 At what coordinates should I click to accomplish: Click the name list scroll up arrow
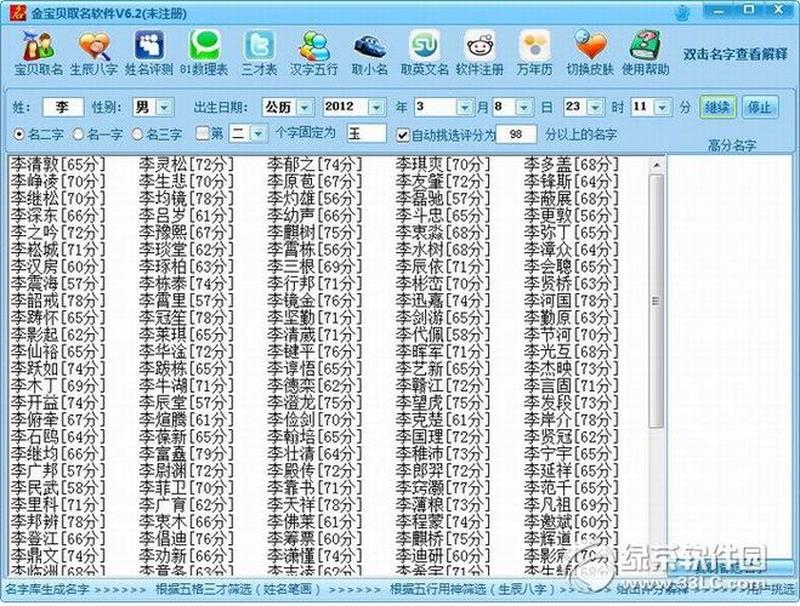pyautogui.click(x=657, y=165)
